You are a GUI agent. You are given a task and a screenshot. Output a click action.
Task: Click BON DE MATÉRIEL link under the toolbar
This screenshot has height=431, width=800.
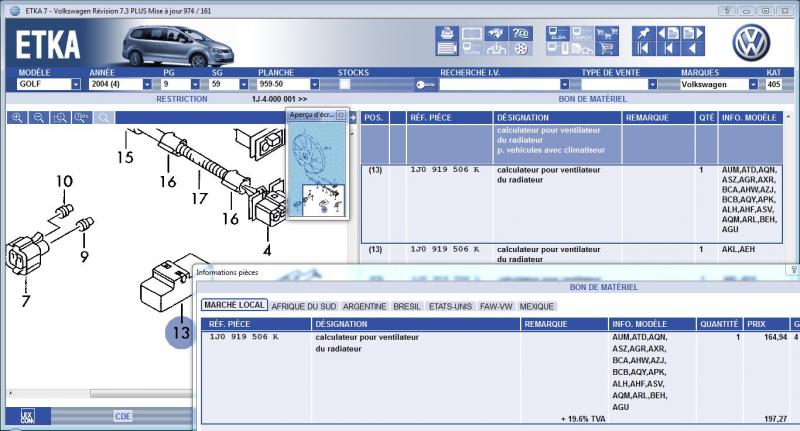coord(592,99)
